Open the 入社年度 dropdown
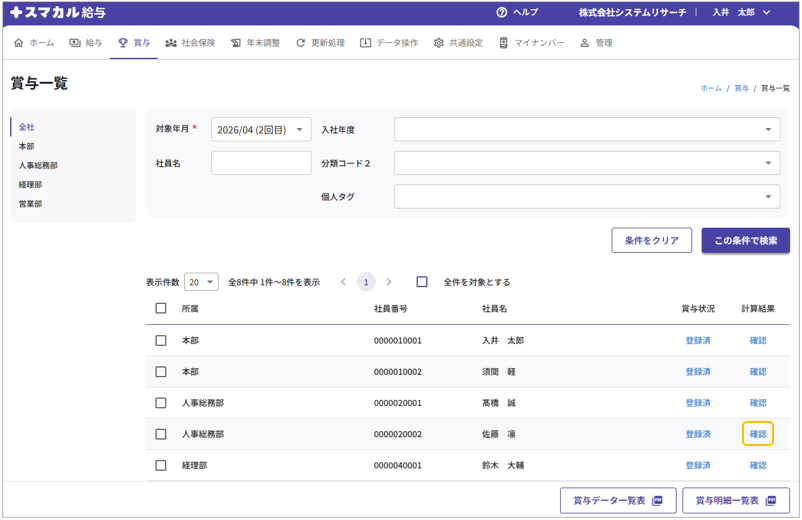Image resolution: width=802 pixels, height=520 pixels. (587, 130)
